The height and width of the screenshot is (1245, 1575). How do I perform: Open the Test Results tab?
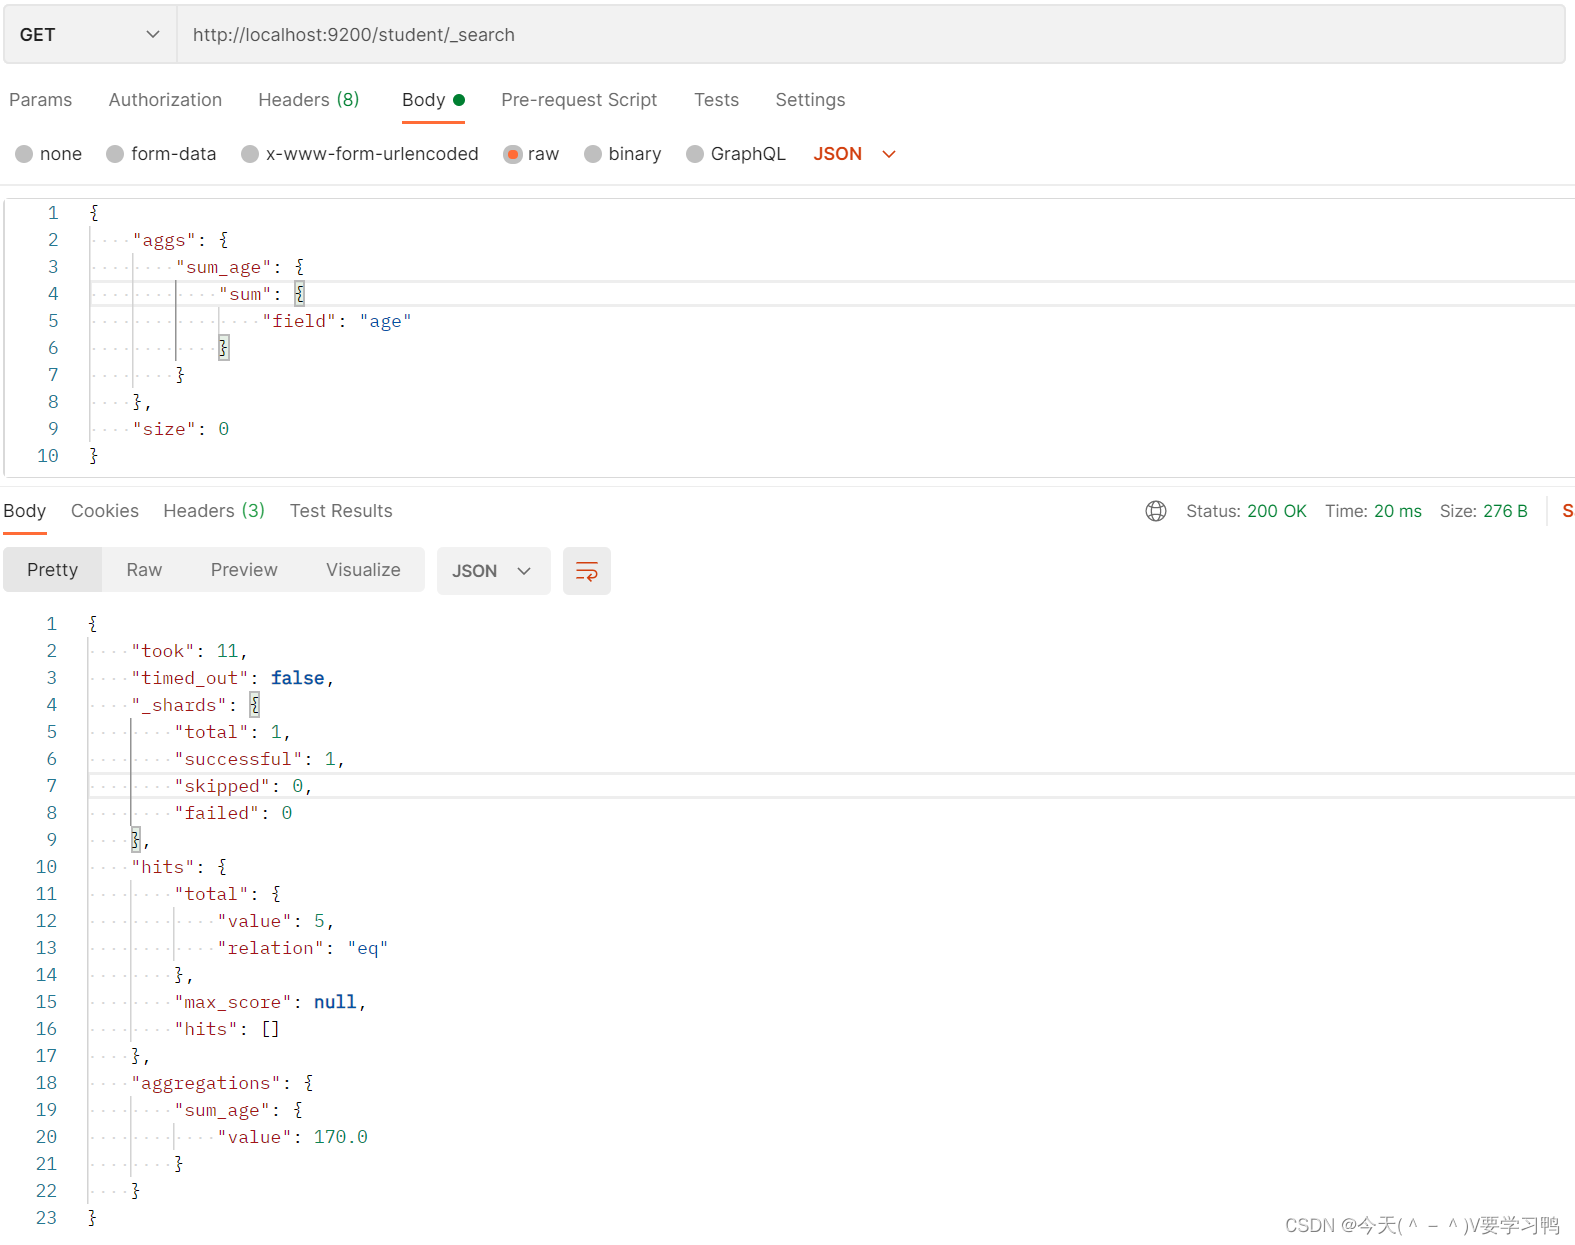pos(341,511)
